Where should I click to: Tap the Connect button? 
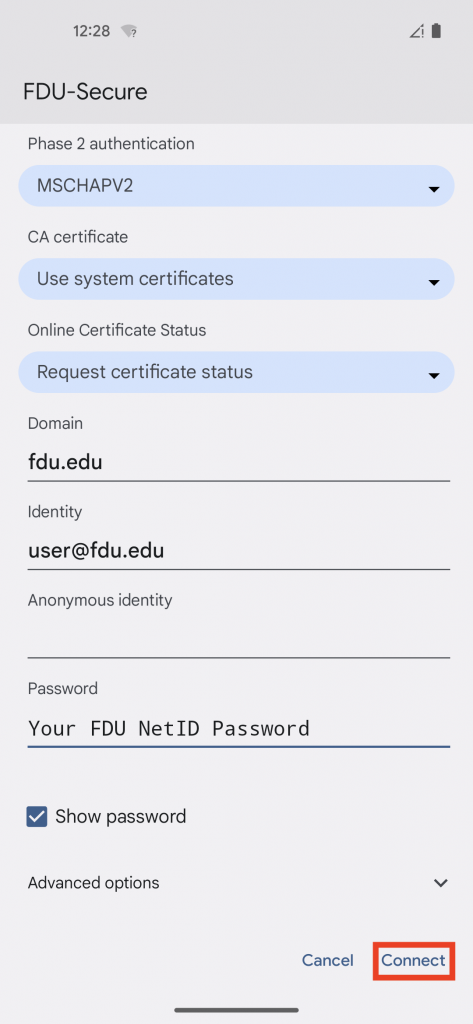pos(414,961)
